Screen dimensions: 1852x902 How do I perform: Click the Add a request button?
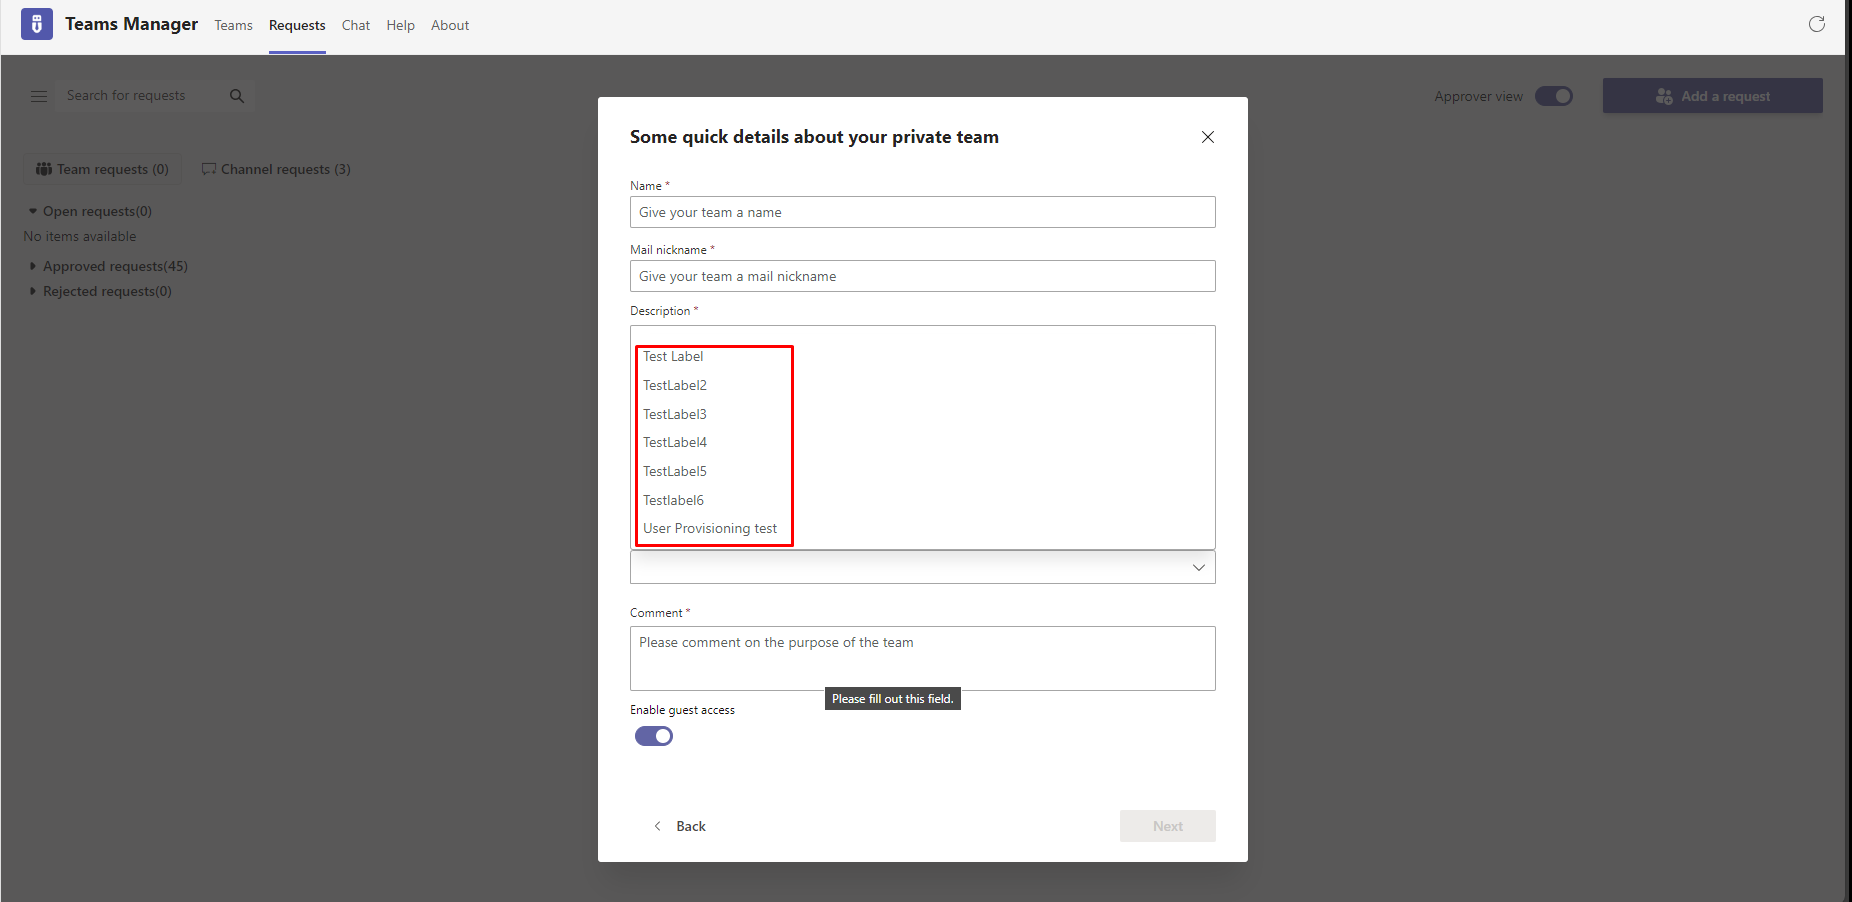(1712, 96)
